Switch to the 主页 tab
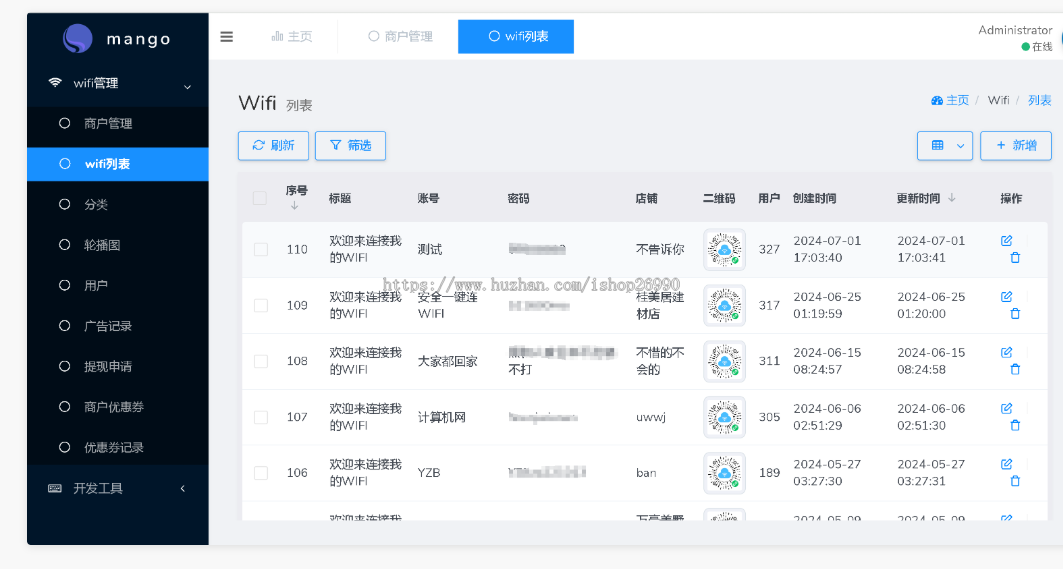The width and height of the screenshot is (1063, 569). tap(292, 37)
